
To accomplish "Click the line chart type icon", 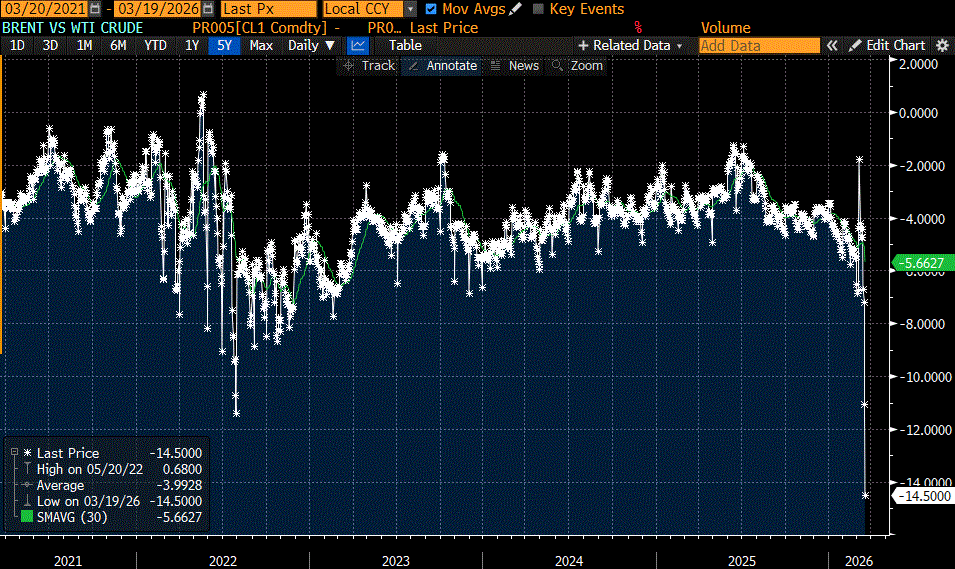I will coord(358,45).
